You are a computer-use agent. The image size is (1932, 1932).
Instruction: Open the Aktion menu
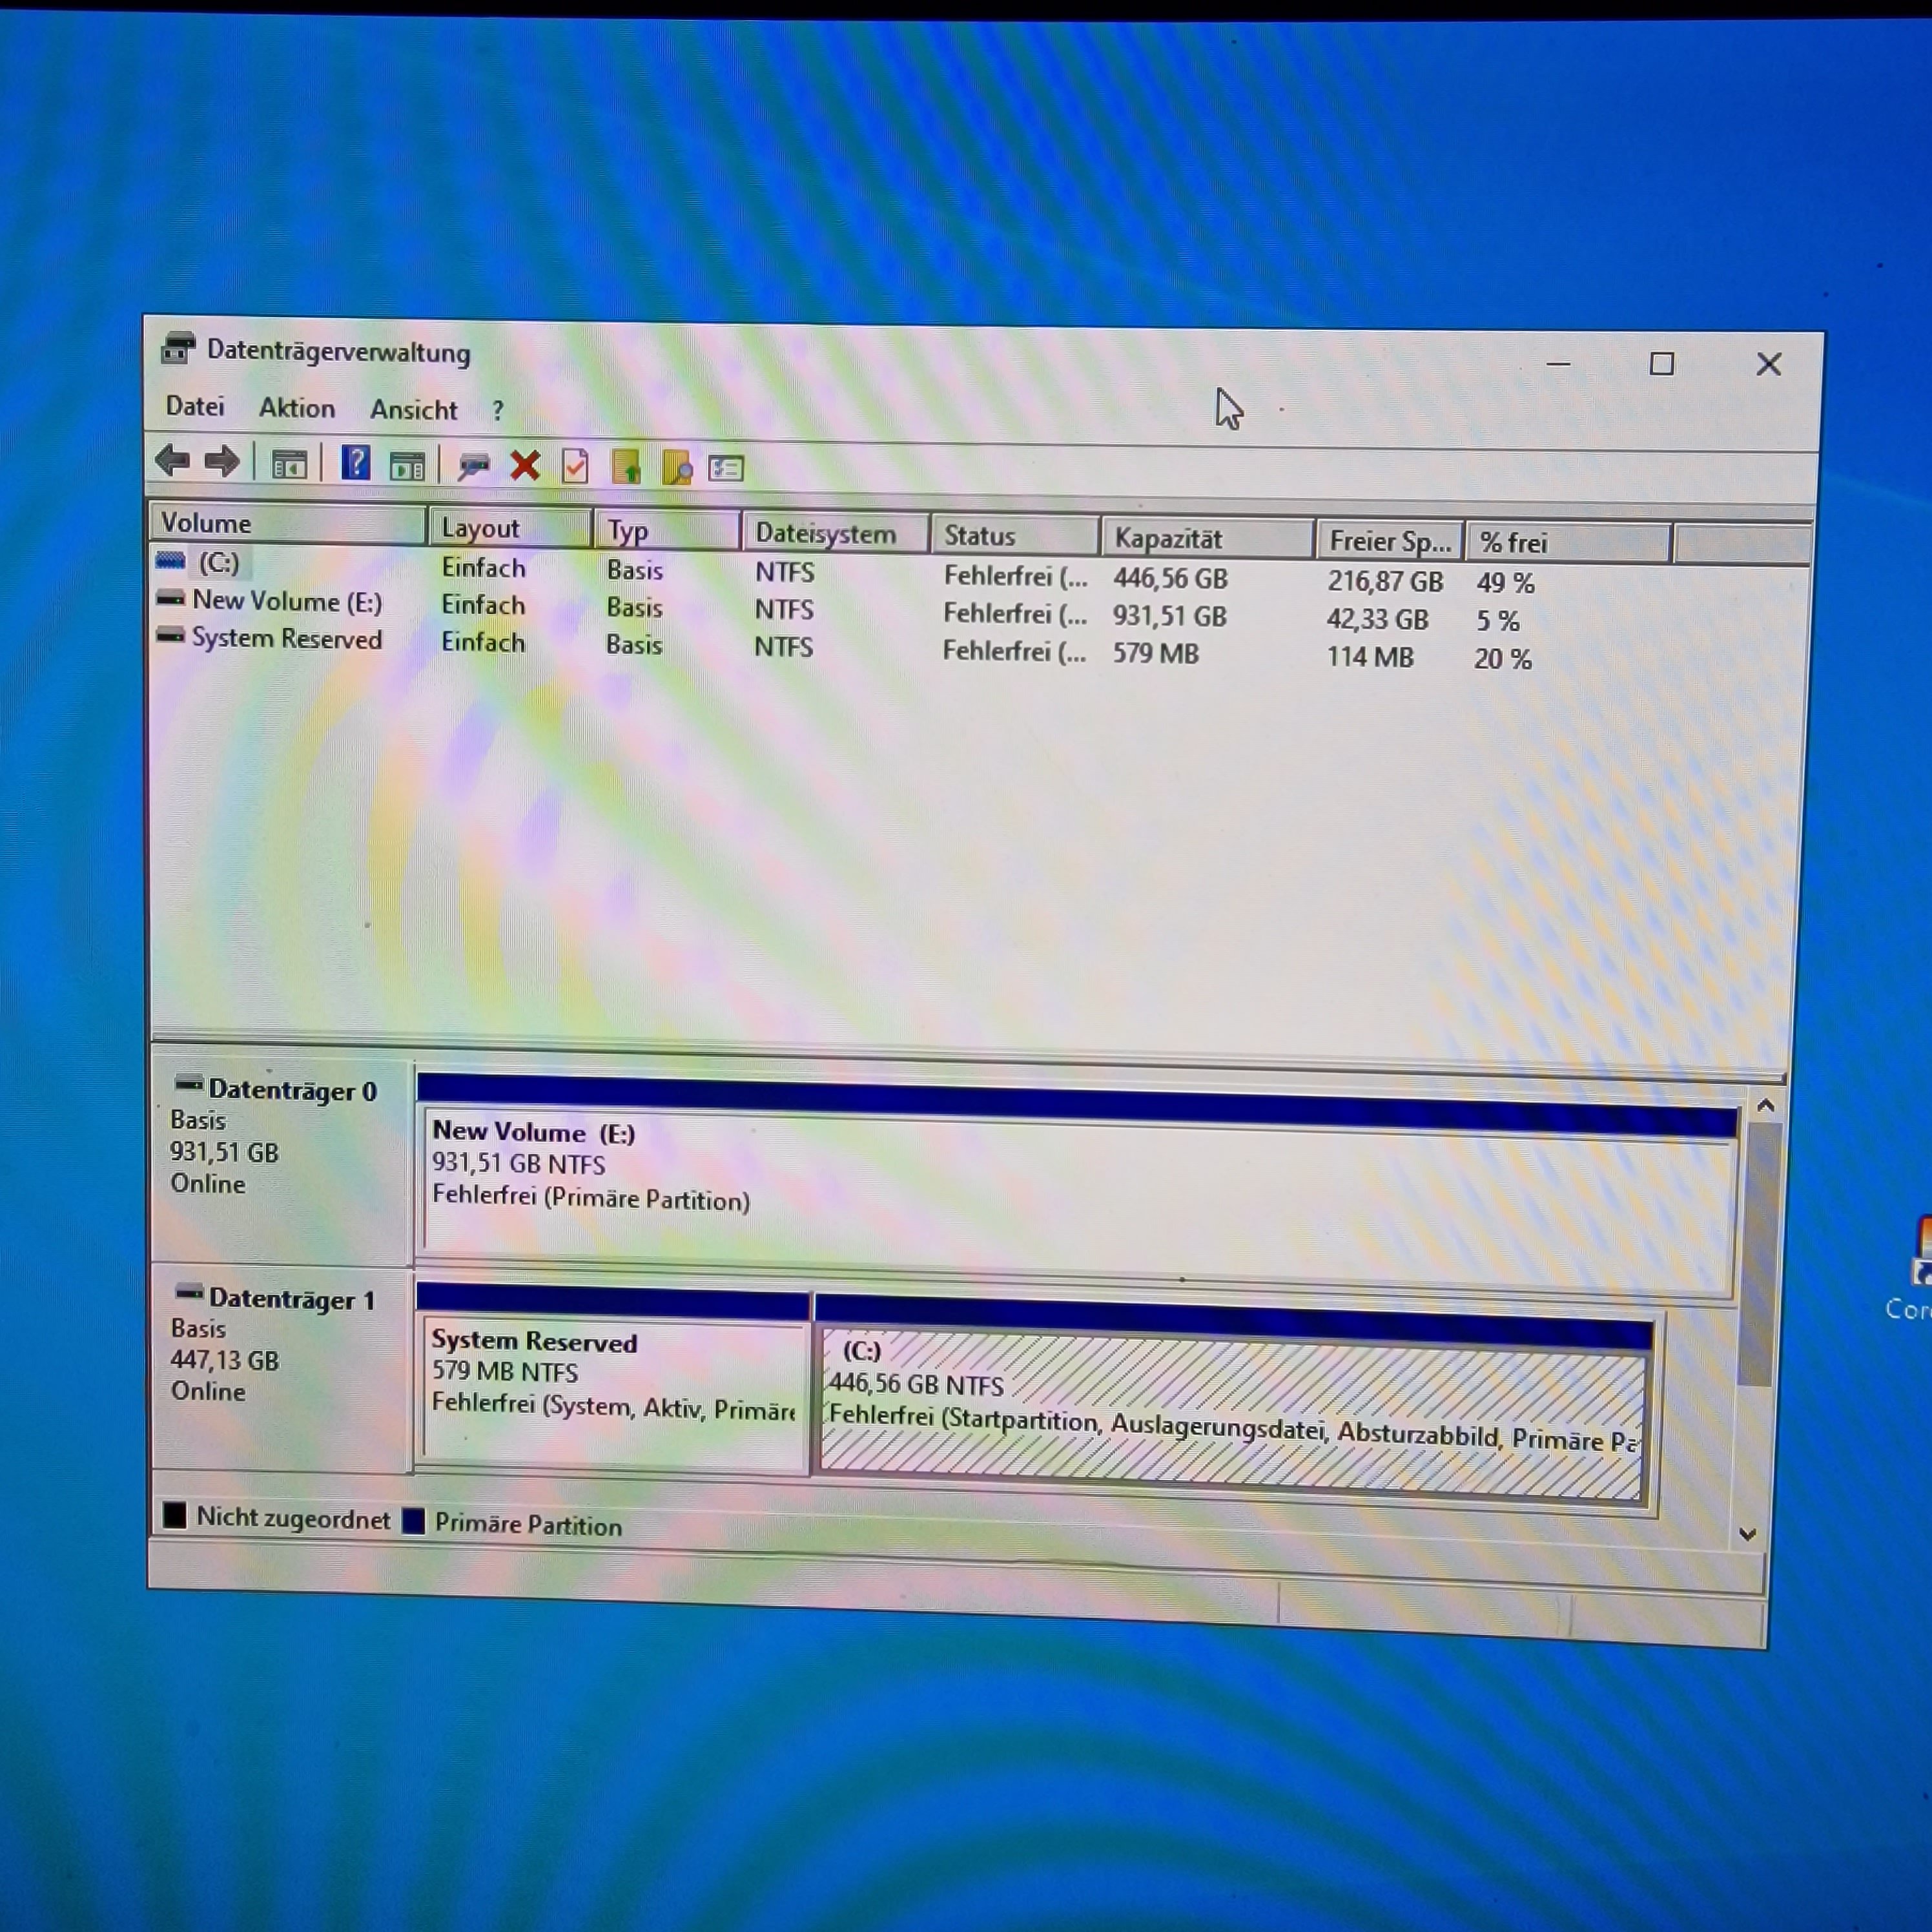click(x=297, y=408)
